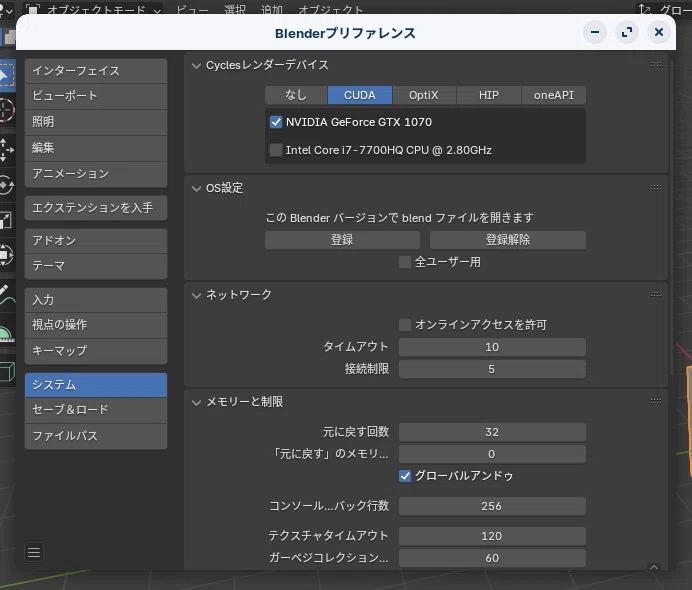Open the preferences hamburger menu

pyautogui.click(x=34, y=552)
